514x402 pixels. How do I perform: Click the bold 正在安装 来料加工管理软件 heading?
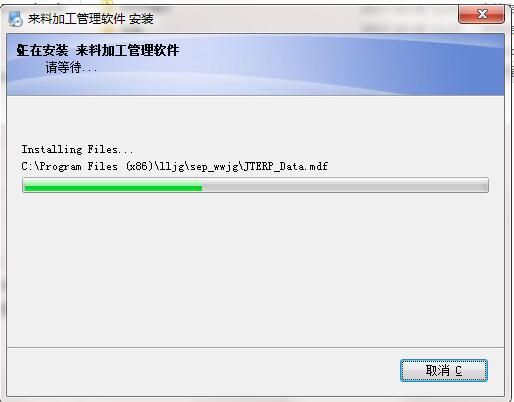[x=98, y=51]
